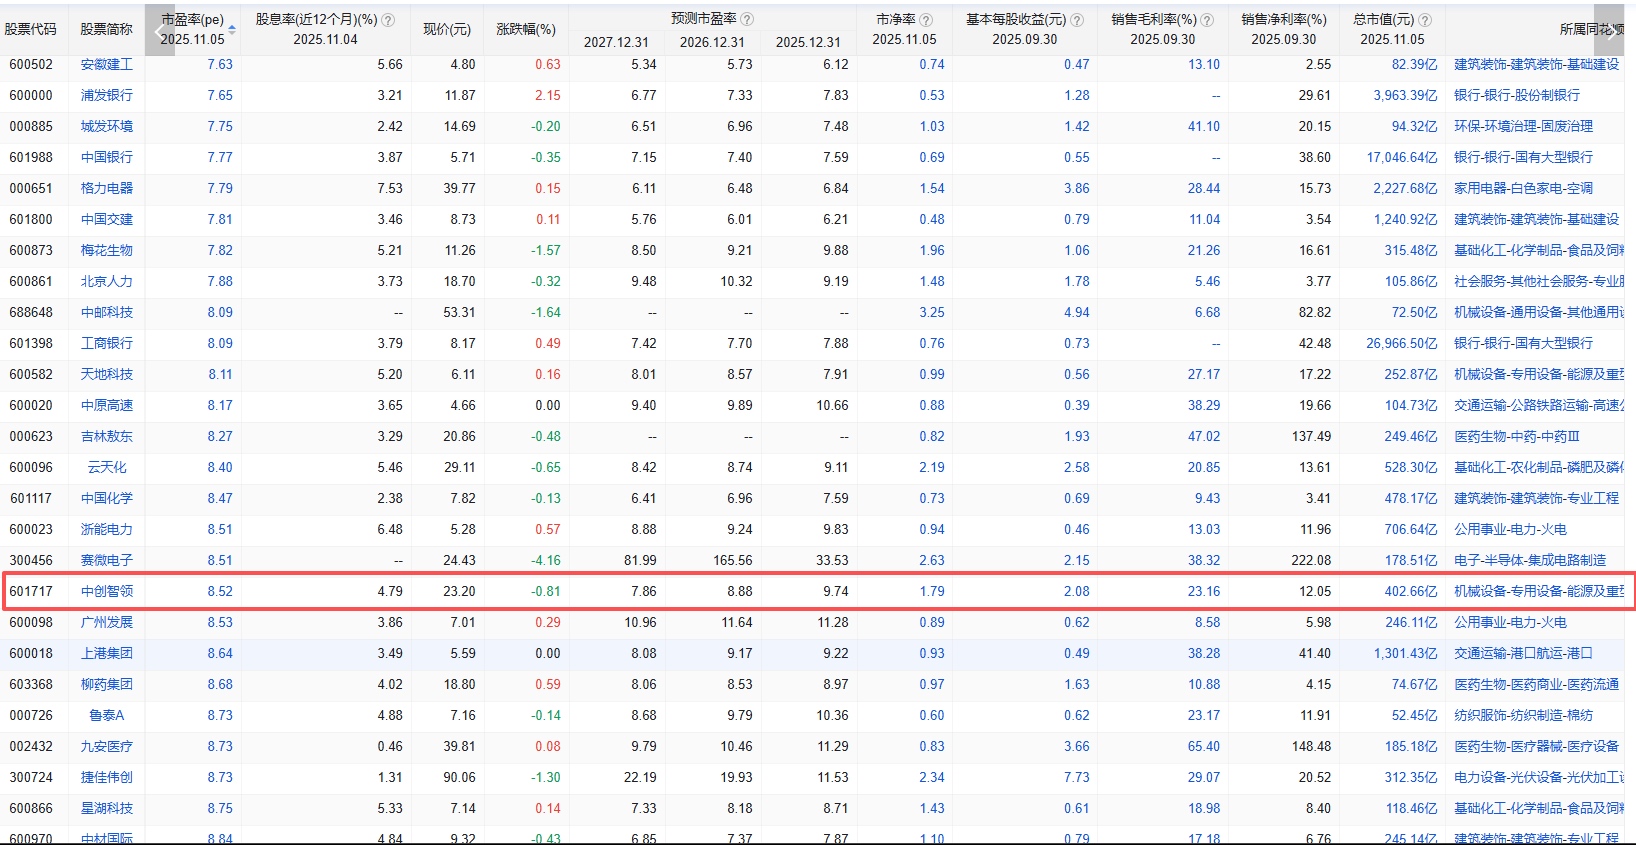Image resolution: width=1636 pixels, height=845 pixels.
Task: Click the help icon beside 销售毛利率(%)
Action: (x=1208, y=20)
